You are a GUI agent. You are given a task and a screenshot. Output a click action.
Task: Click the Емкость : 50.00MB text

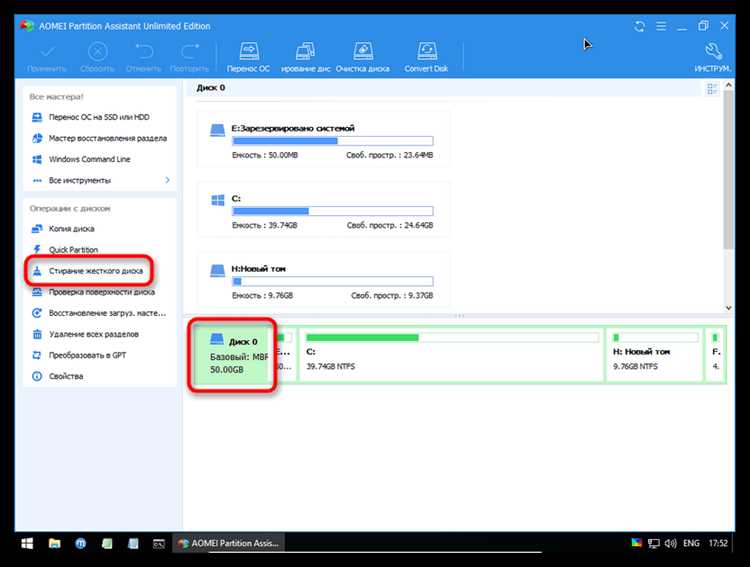[265, 155]
